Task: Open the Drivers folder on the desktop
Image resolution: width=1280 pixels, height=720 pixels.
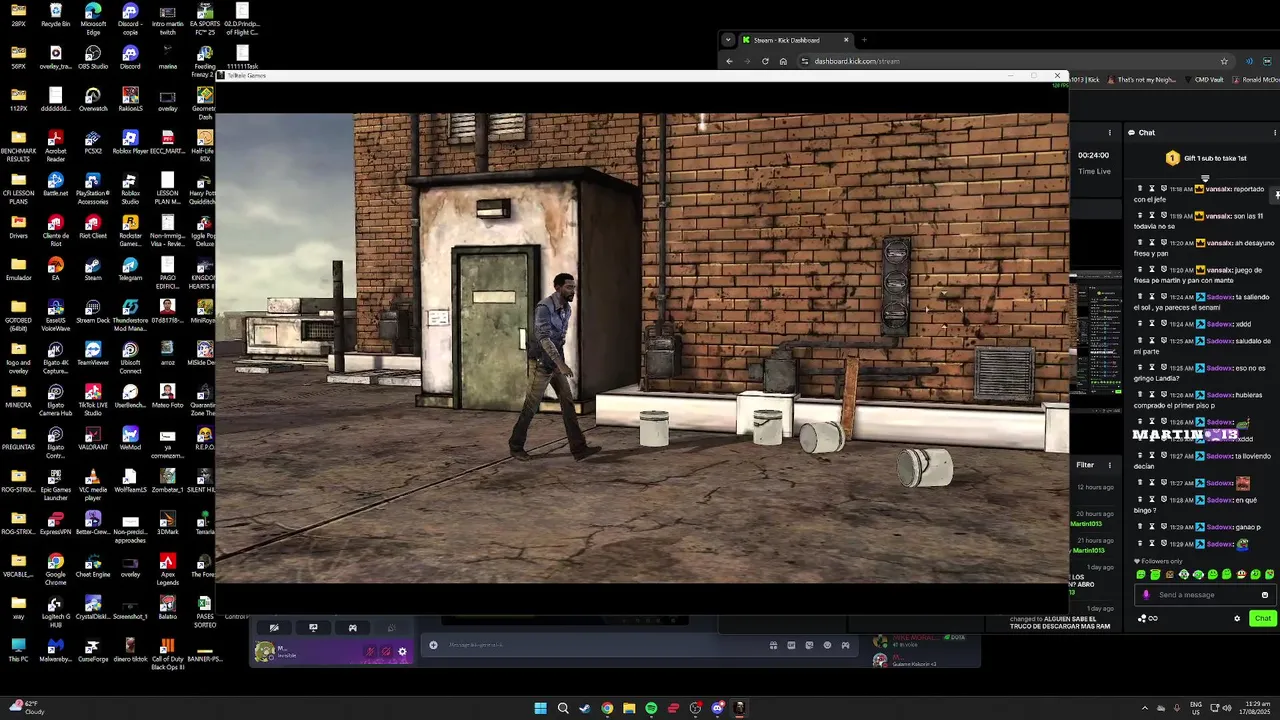Action: coord(19,226)
